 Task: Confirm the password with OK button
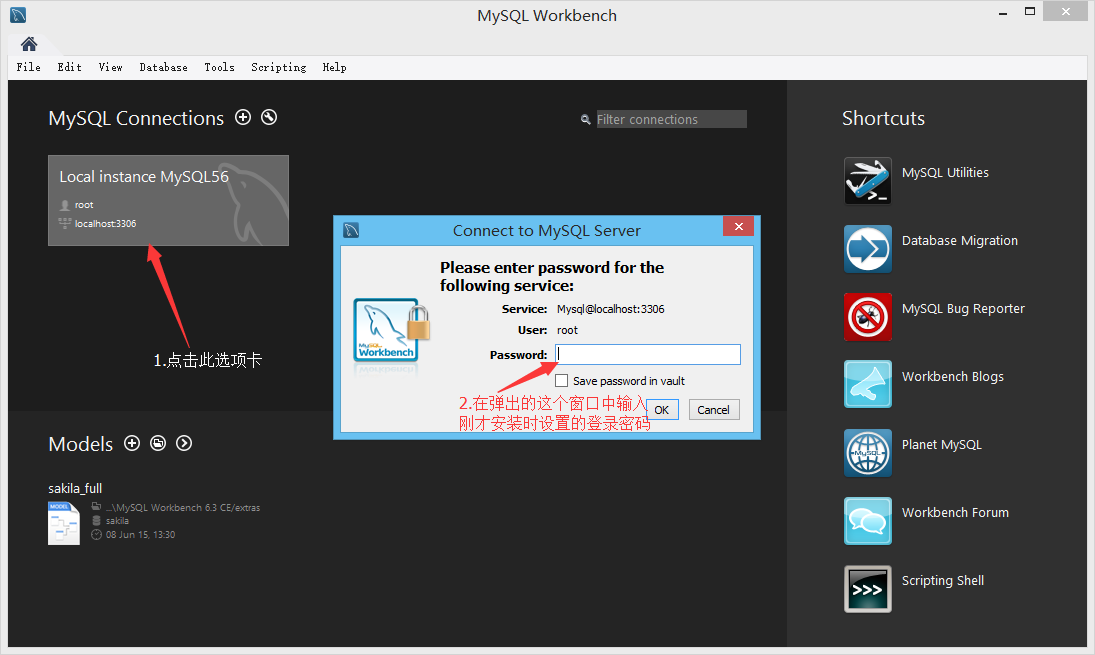661,410
